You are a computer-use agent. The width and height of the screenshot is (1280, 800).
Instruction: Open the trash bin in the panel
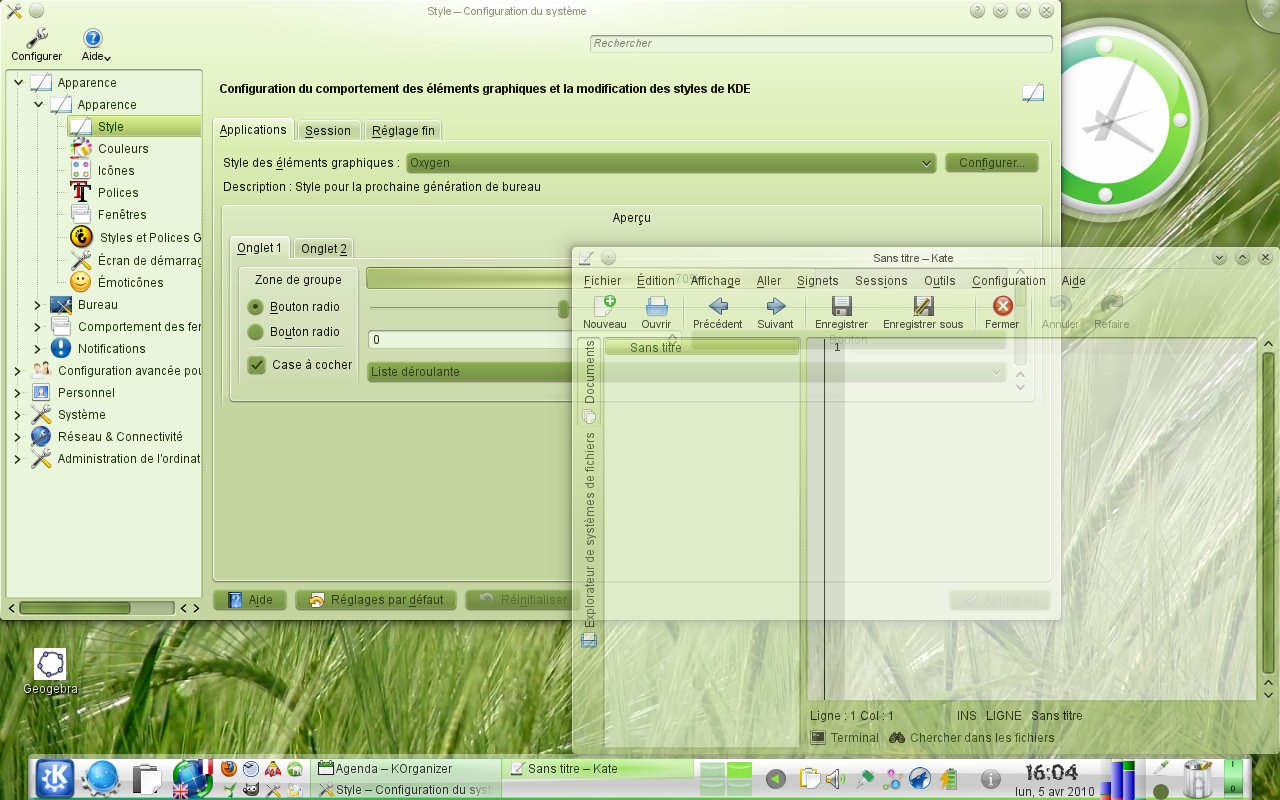point(1198,777)
